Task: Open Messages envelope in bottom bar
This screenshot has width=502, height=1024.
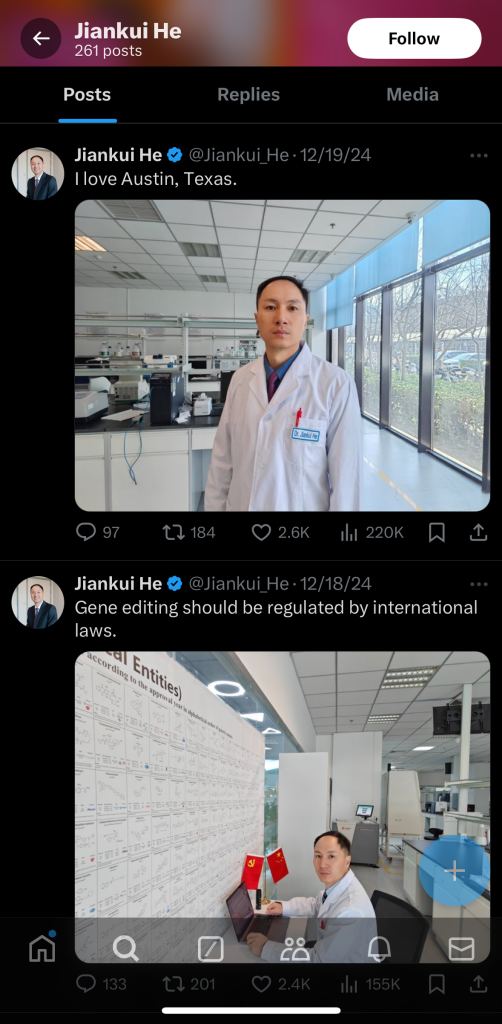Action: tap(462, 949)
